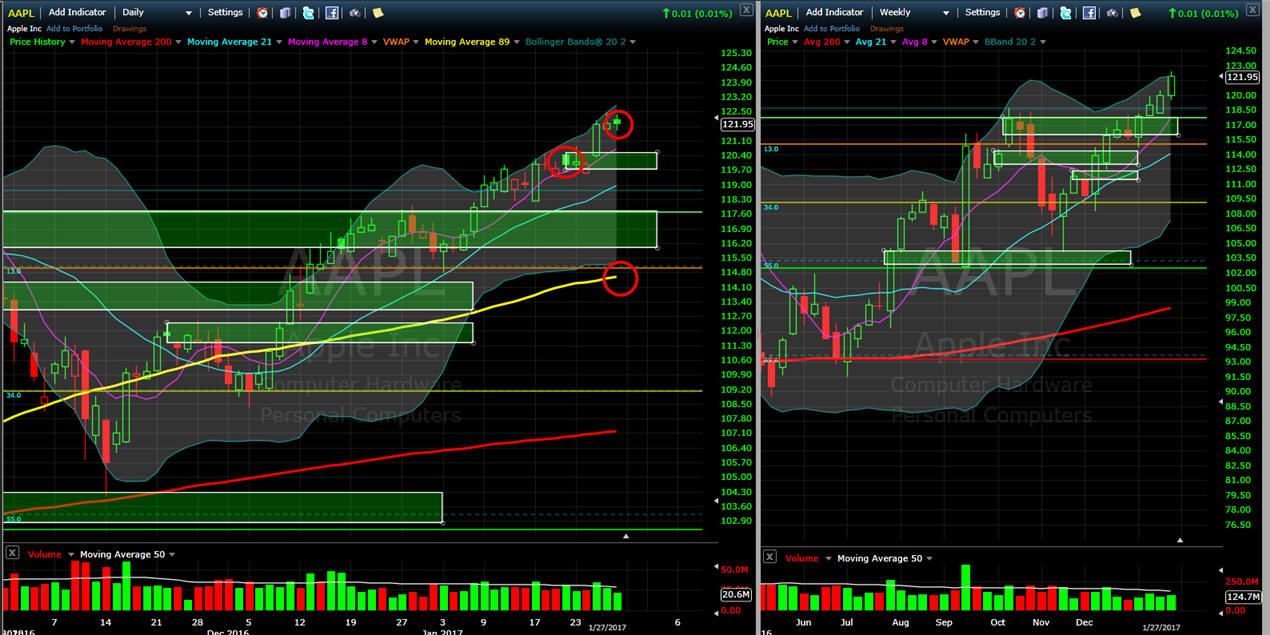Click the copy chart icon on Weekly chart

(1042, 13)
